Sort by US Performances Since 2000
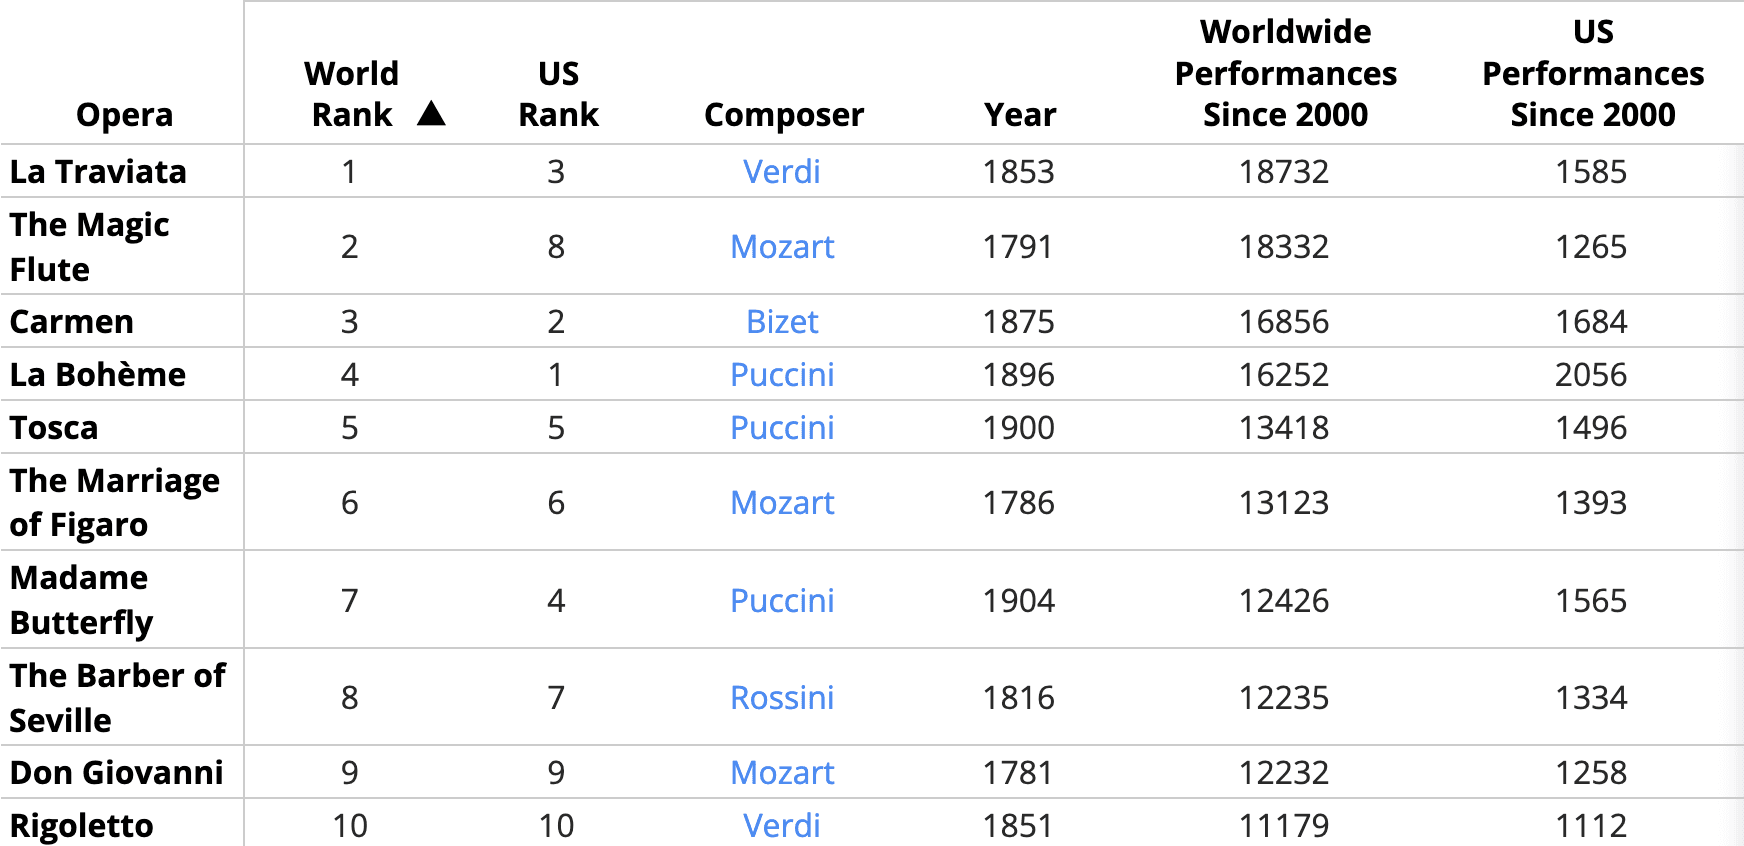This screenshot has height=846, width=1744. (x=1592, y=73)
